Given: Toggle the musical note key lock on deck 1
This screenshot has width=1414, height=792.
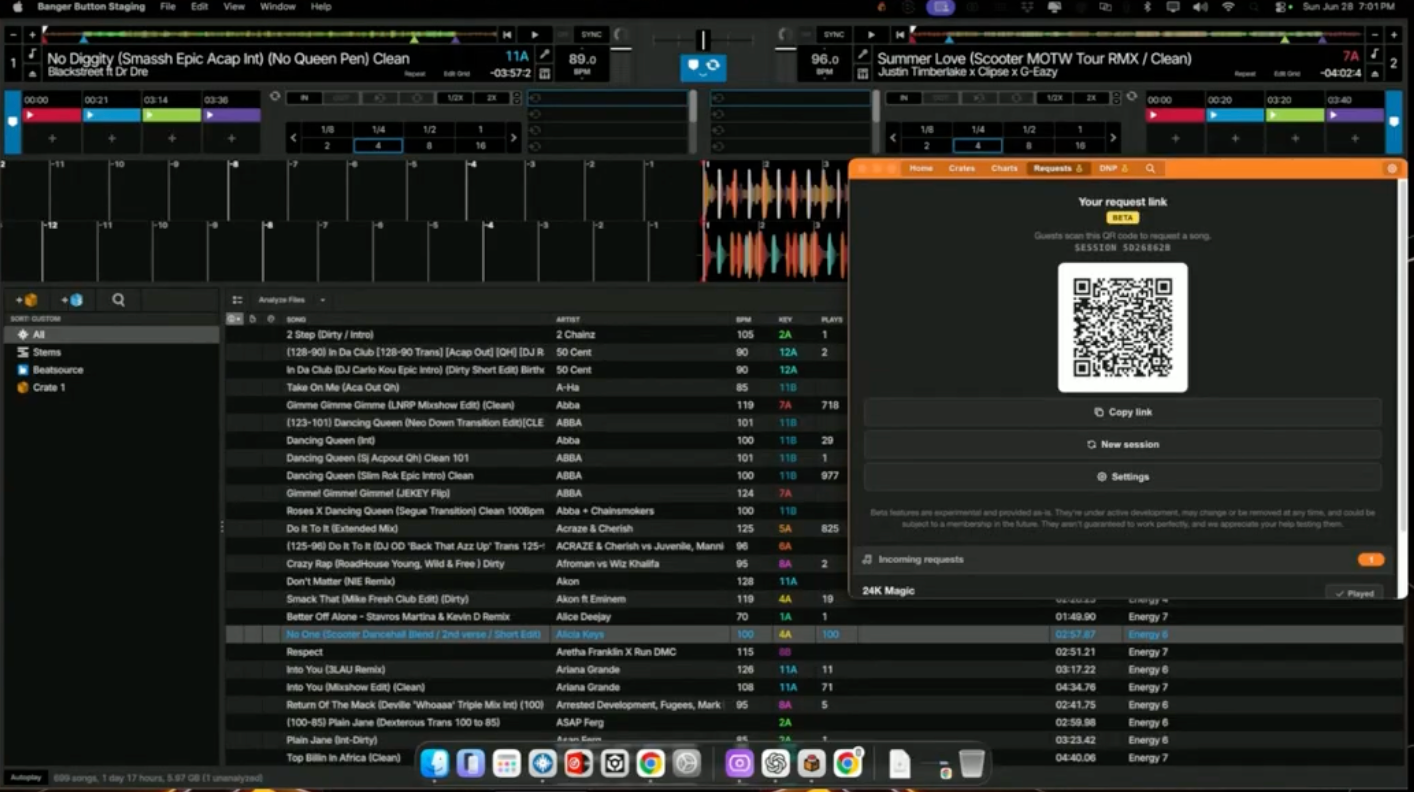Looking at the screenshot, I should (33, 54).
